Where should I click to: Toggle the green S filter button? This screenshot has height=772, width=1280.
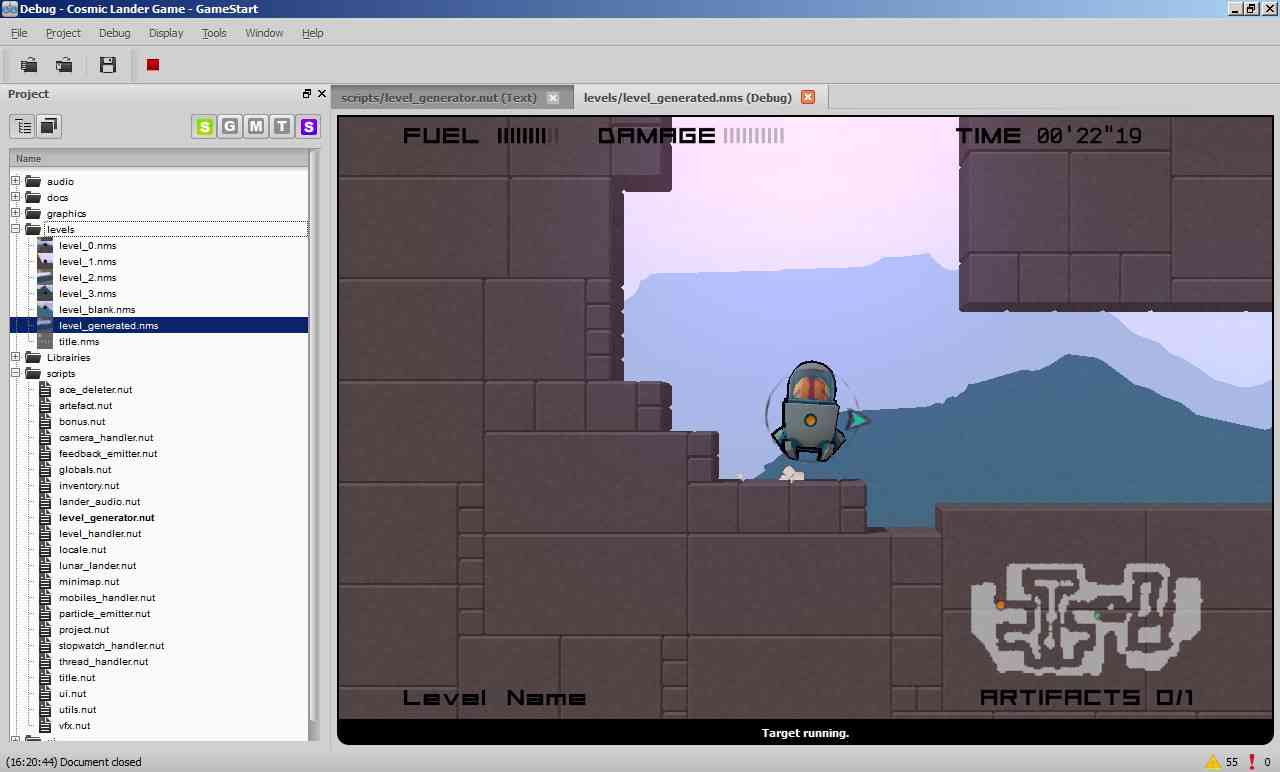coord(204,126)
